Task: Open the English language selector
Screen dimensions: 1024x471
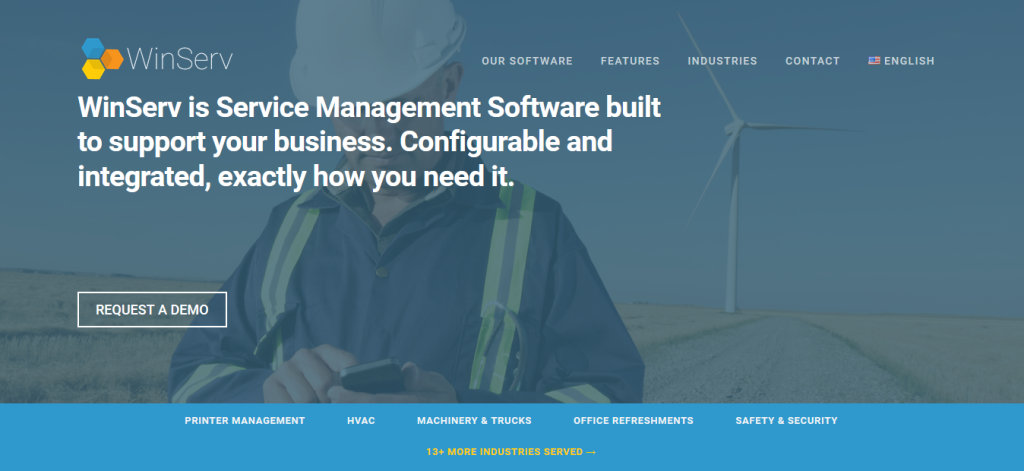Action: (x=901, y=61)
